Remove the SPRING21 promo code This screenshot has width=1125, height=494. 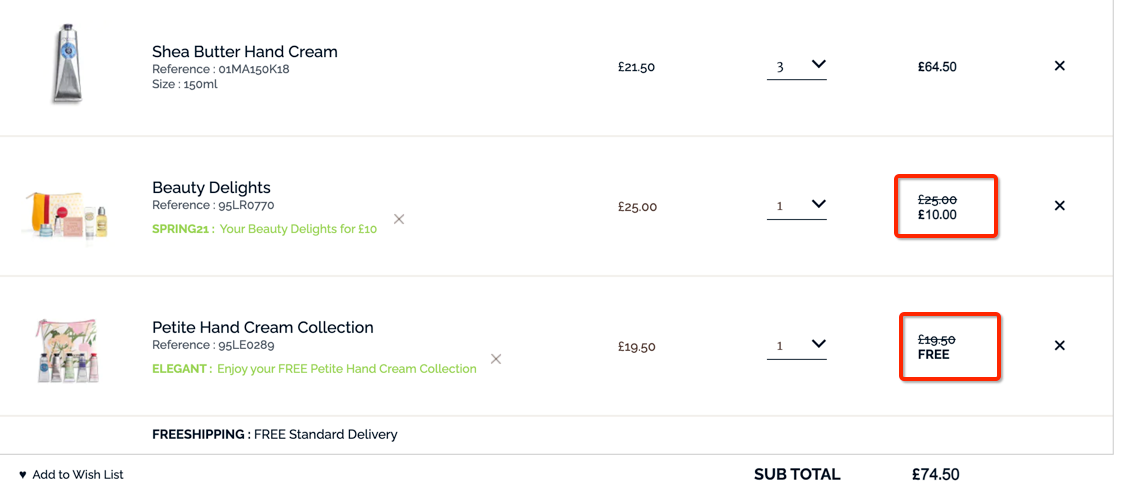[399, 219]
